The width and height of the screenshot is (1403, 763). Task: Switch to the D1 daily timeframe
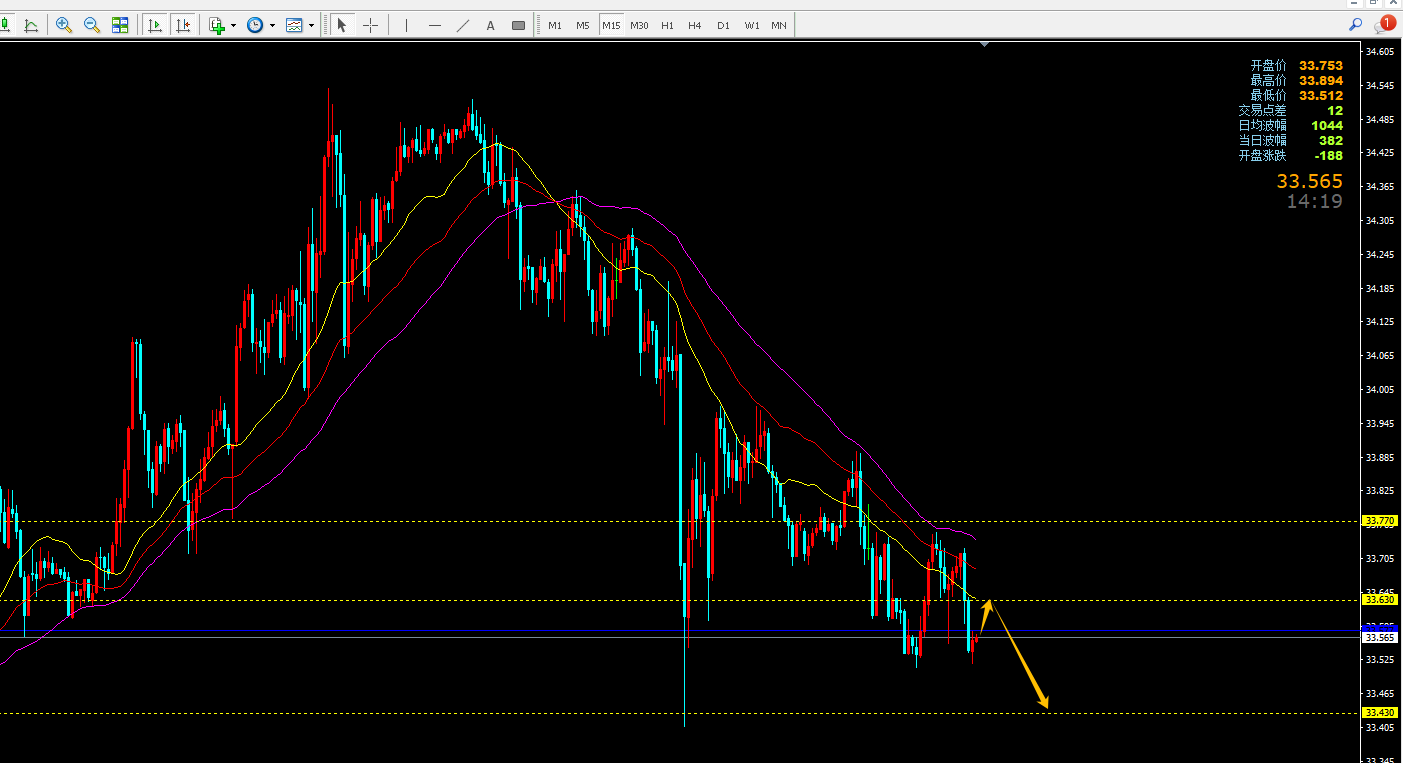tap(723, 25)
